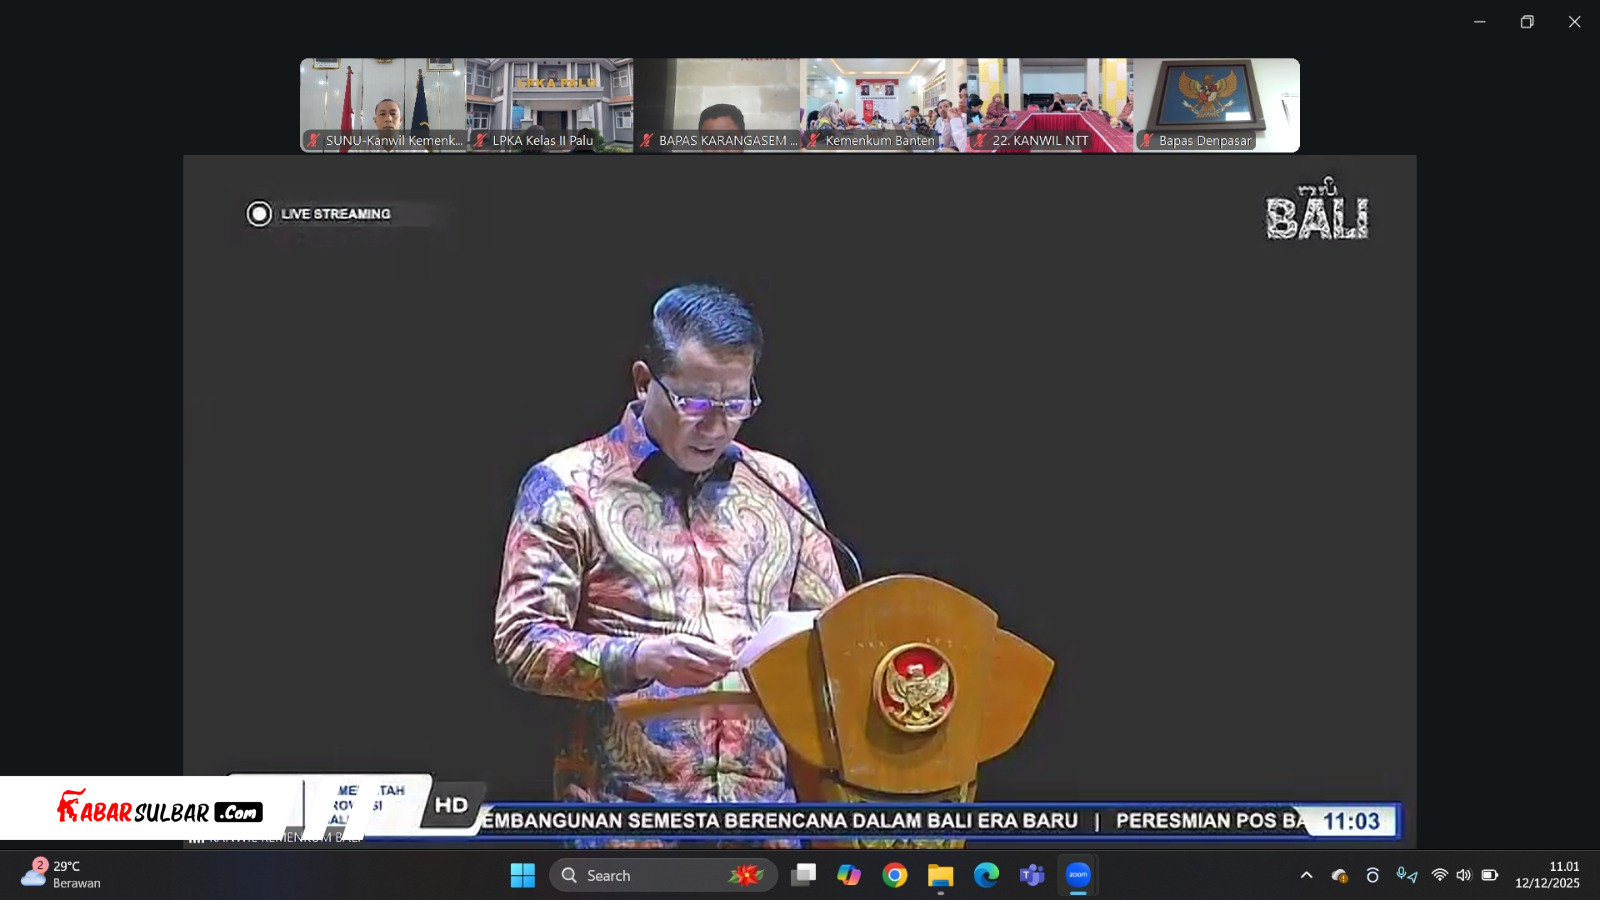The width and height of the screenshot is (1600, 900).
Task: Open Microsoft Teams from the taskbar
Action: (1031, 875)
